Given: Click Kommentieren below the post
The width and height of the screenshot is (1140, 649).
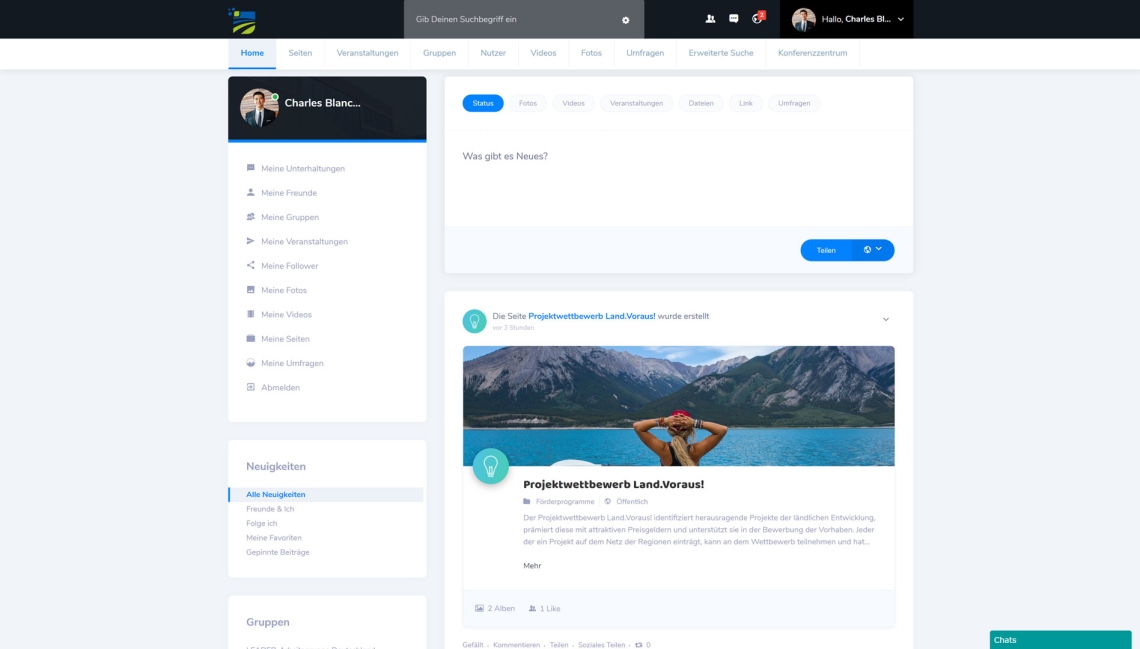Looking at the screenshot, I should coord(516,645).
